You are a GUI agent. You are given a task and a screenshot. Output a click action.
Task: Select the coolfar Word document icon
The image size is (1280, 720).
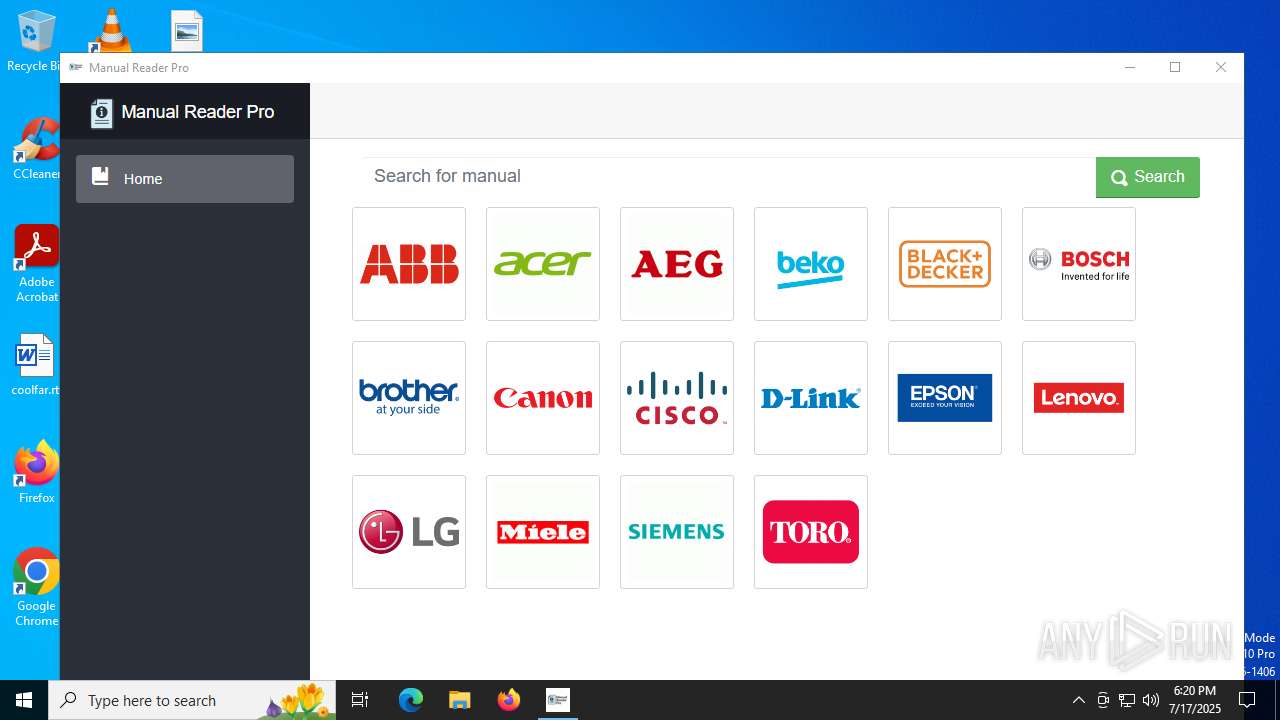[36, 365]
